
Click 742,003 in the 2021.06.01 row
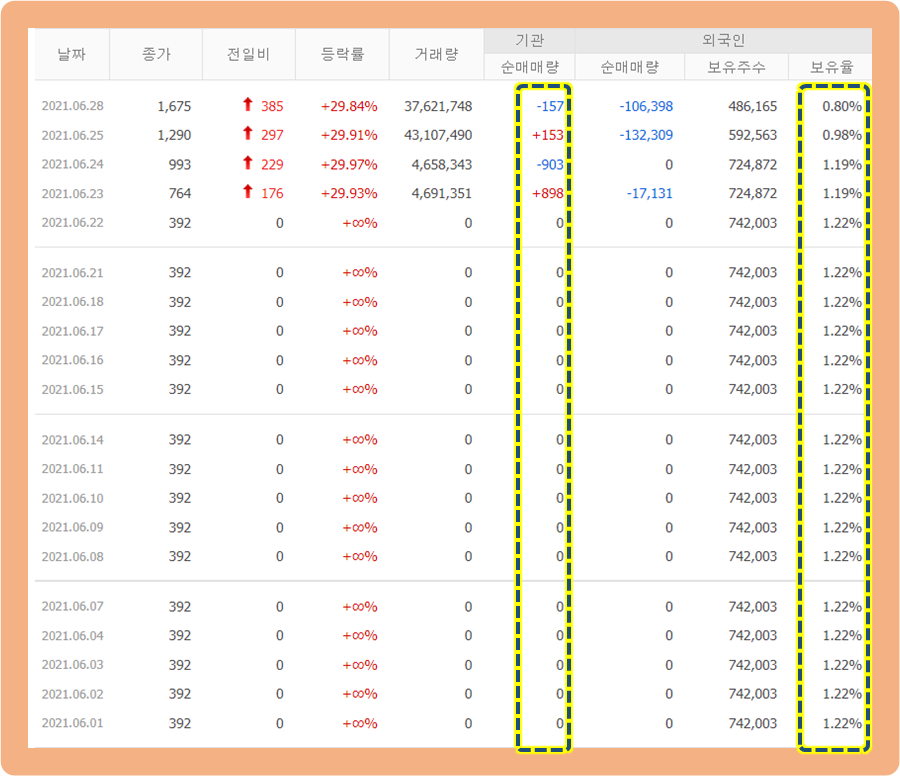[752, 723]
